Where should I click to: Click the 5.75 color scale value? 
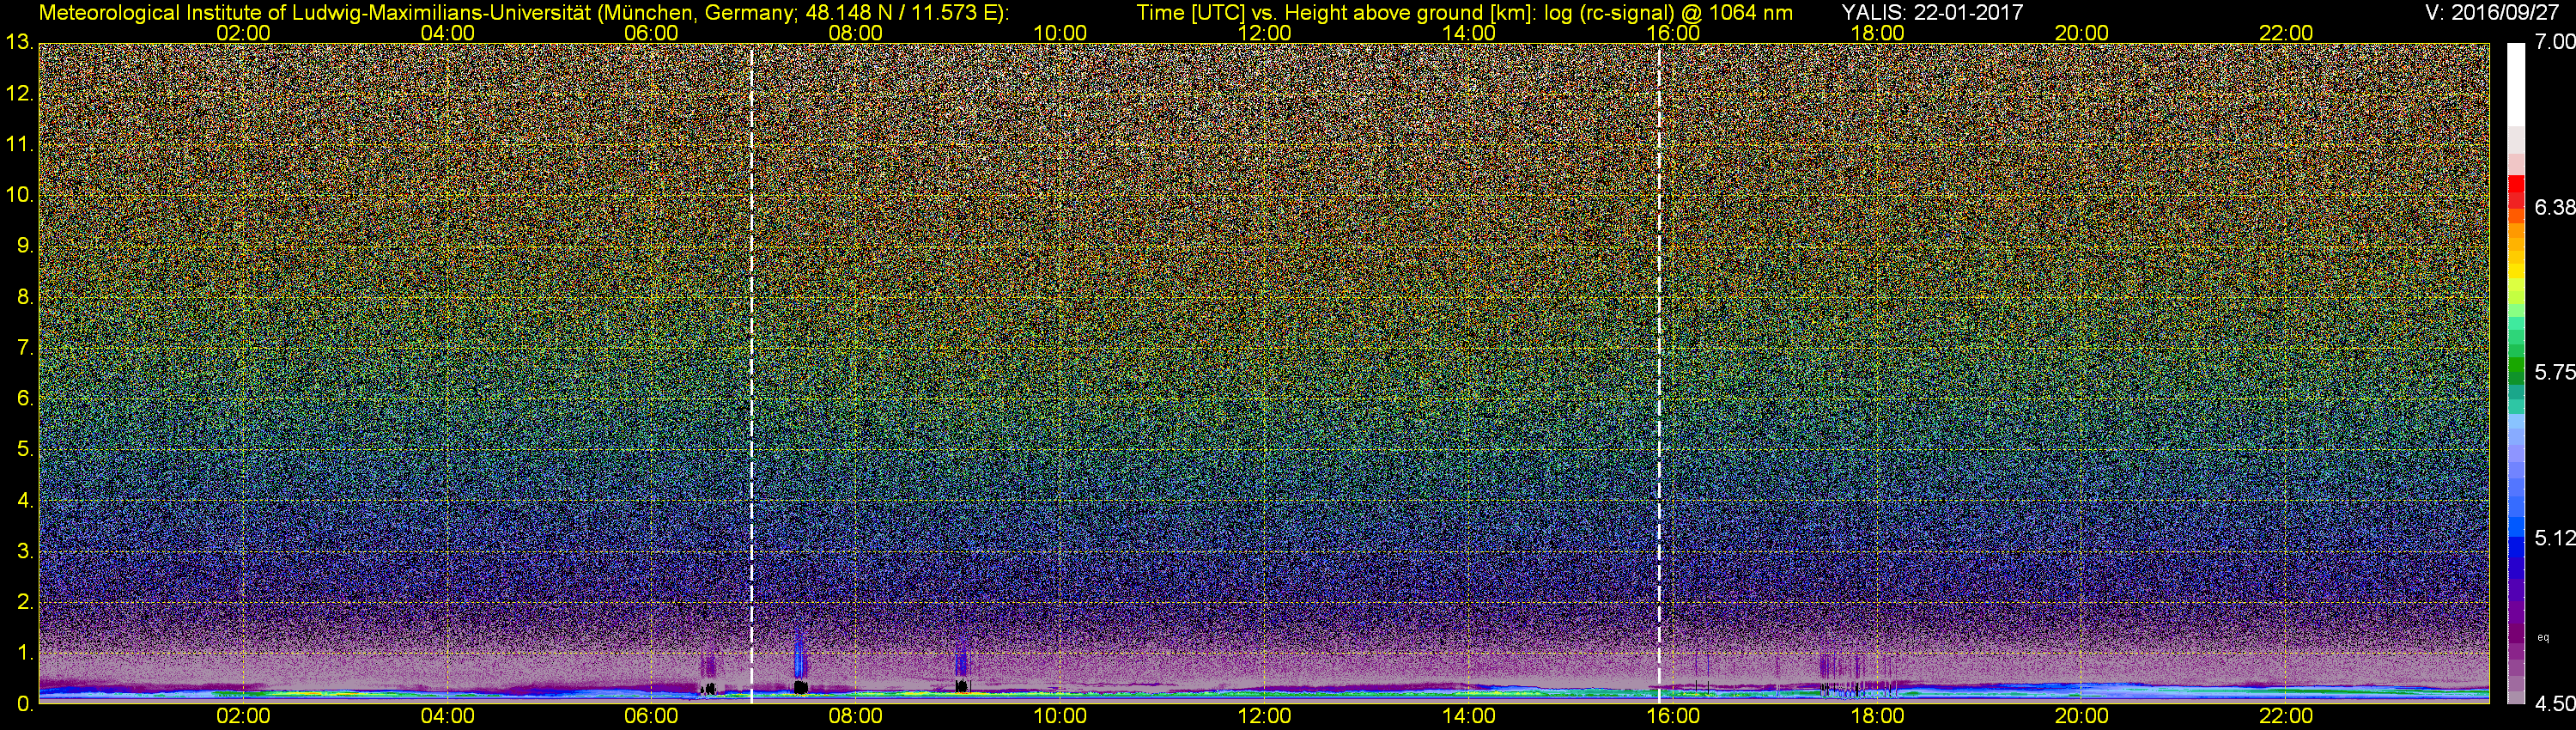pos(2555,373)
